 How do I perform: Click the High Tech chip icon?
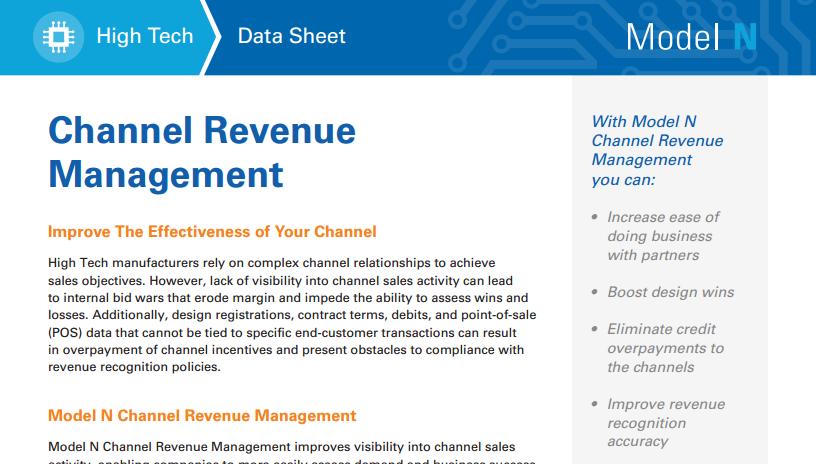click(58, 37)
